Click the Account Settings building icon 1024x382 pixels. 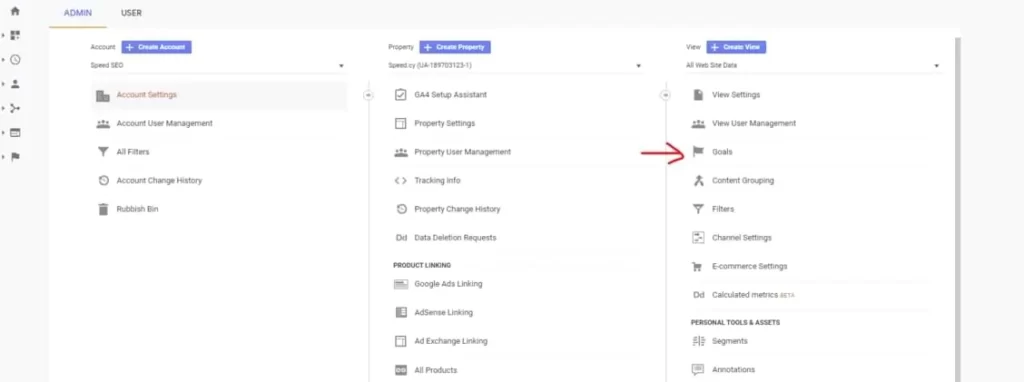click(x=103, y=95)
